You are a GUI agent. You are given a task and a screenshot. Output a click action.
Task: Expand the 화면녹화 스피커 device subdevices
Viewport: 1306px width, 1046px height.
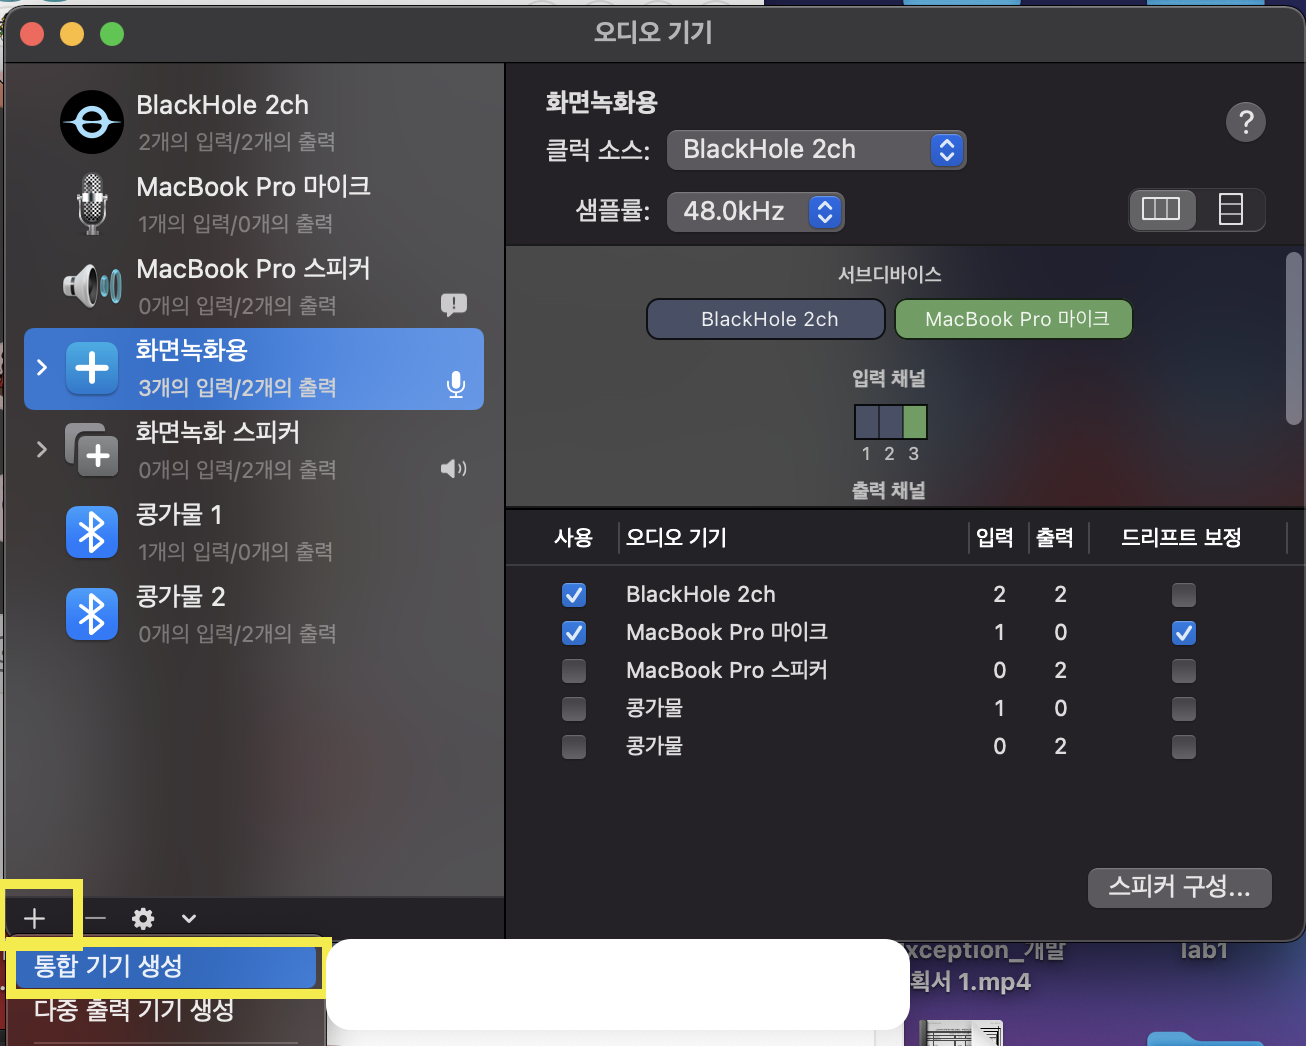pos(41,449)
